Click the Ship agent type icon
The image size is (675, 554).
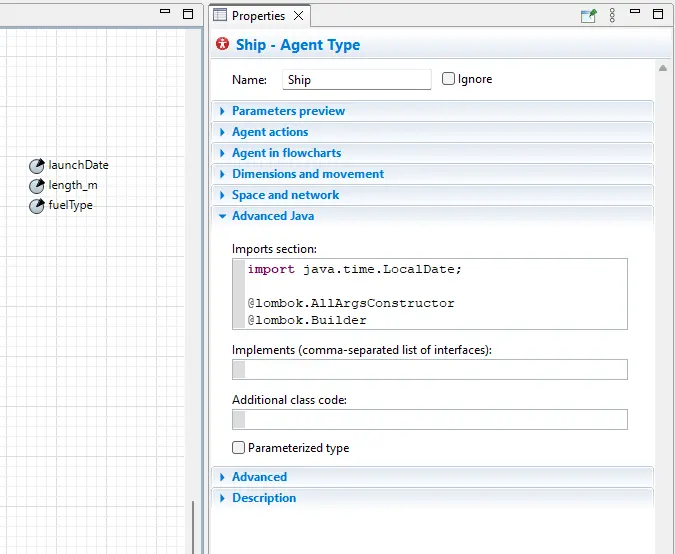(x=222, y=44)
